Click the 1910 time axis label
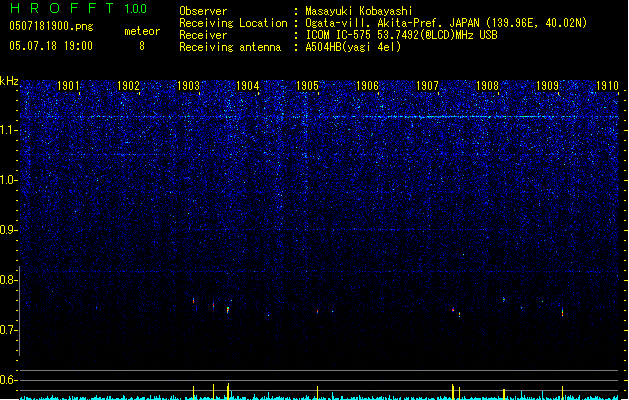629x400 pixels. (607, 86)
